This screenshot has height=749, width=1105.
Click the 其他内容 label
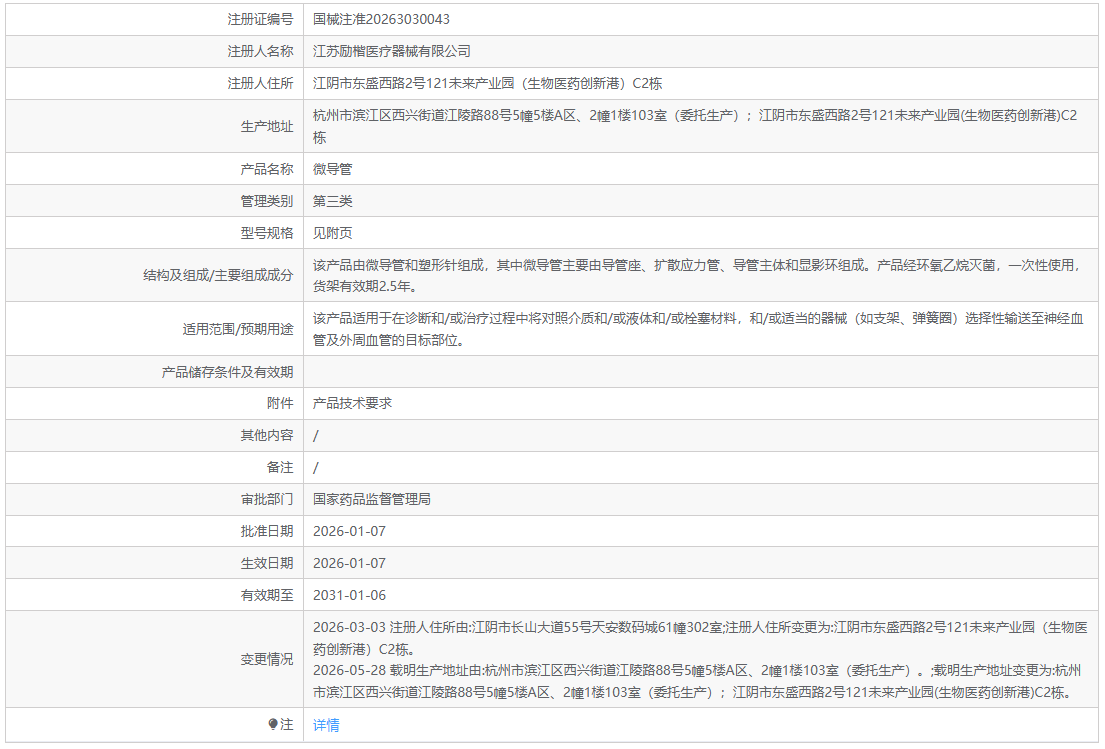point(266,435)
